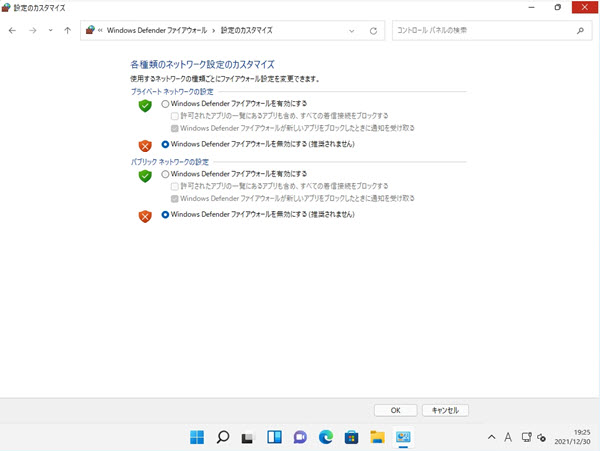Click the Control Panel taskbar icon
The width and height of the screenshot is (600, 451).
point(403,437)
